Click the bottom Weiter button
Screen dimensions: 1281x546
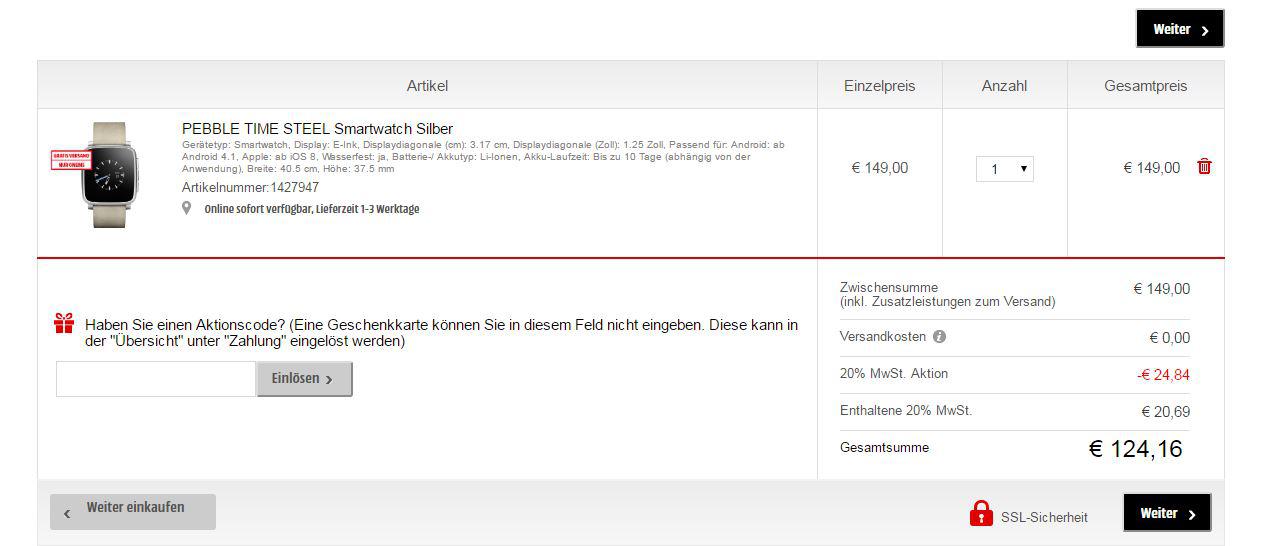[x=1167, y=513]
